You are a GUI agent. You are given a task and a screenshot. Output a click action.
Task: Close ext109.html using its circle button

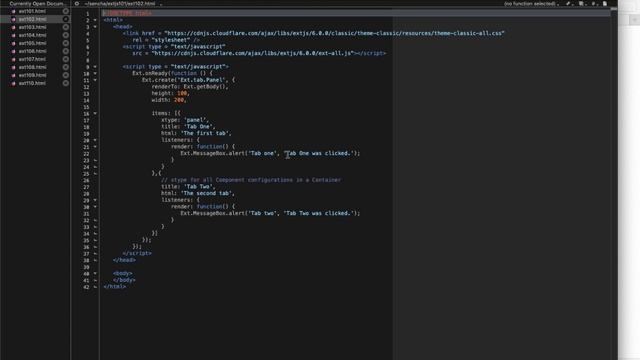(66, 75)
